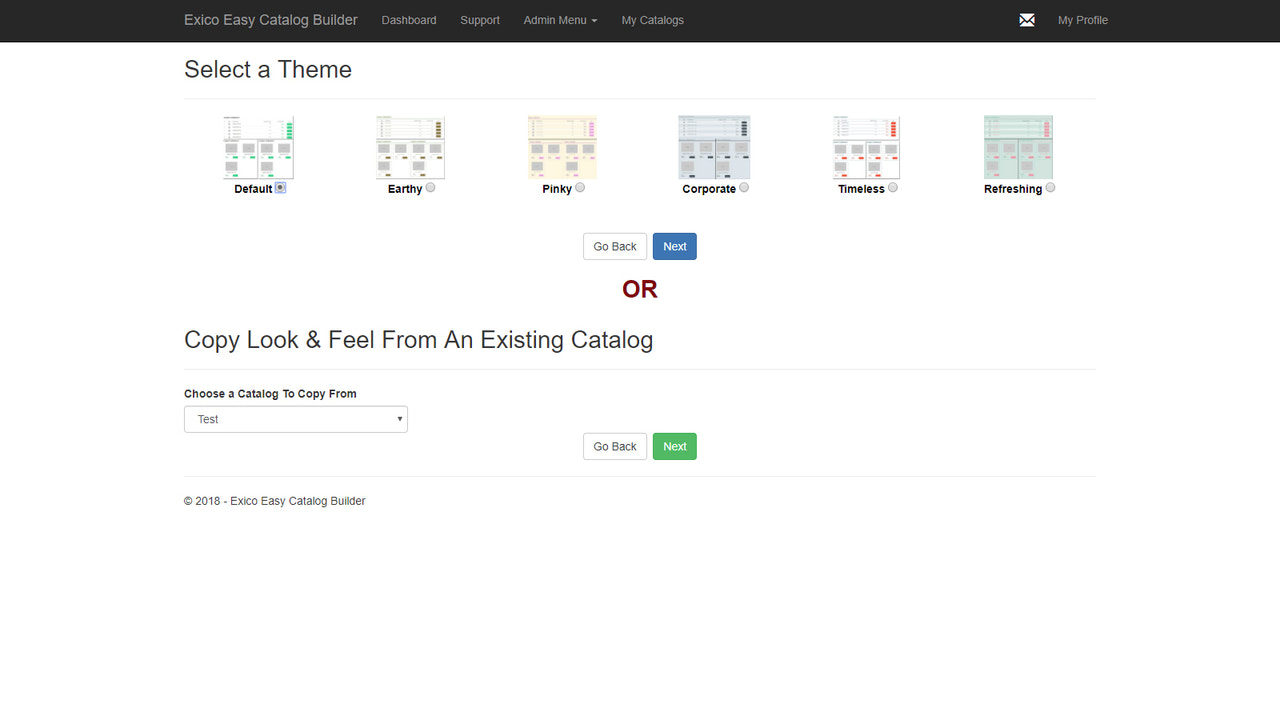Screen dimensions: 1280x720
Task: Select the Default theme preview image
Action: 258,148
